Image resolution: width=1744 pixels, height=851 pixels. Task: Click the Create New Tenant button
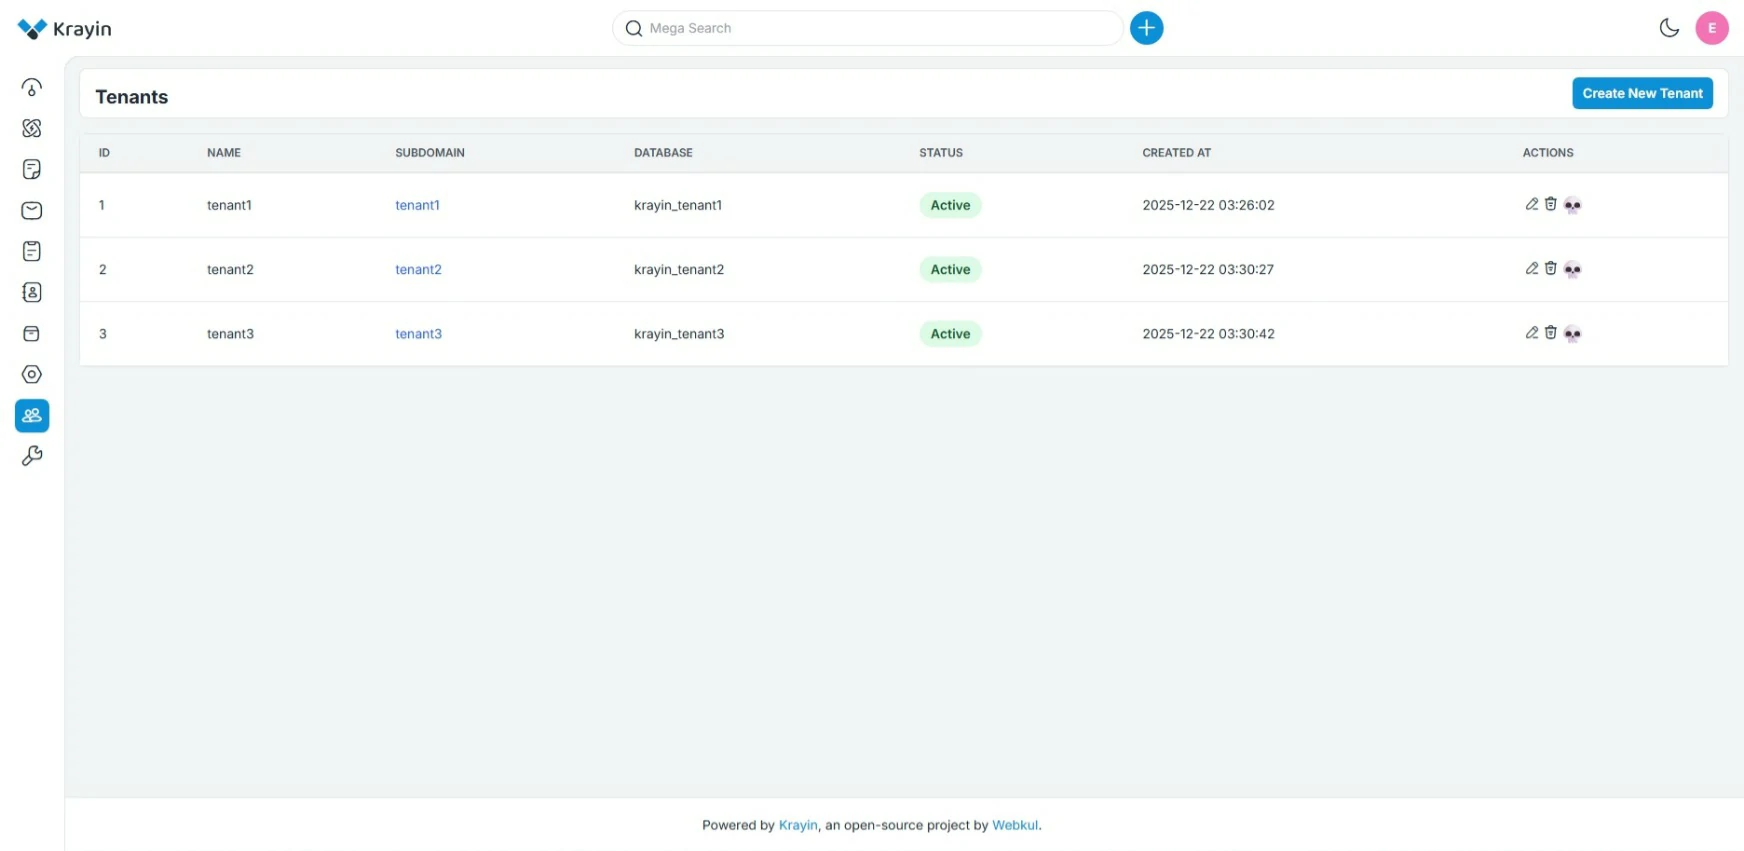[x=1642, y=93]
